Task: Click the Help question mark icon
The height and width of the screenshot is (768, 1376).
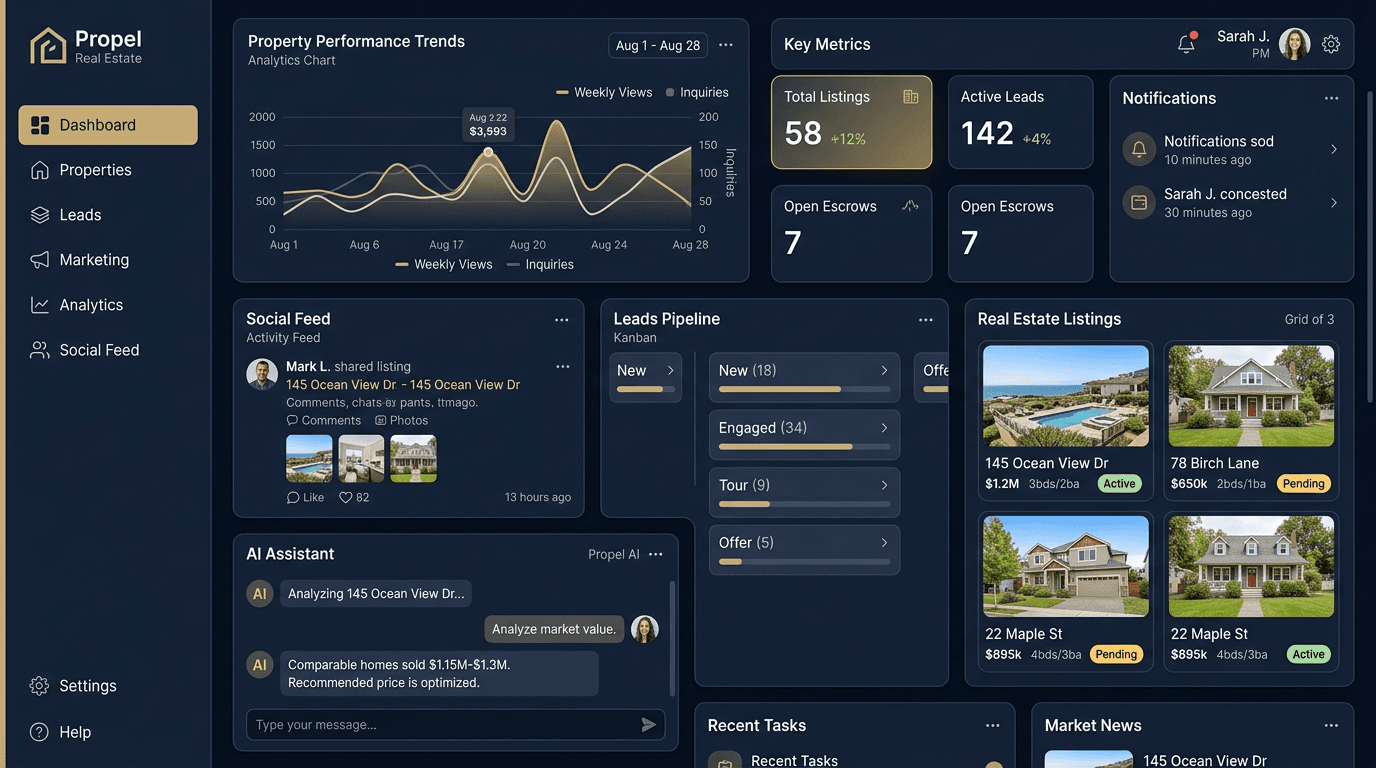Action: pos(39,732)
